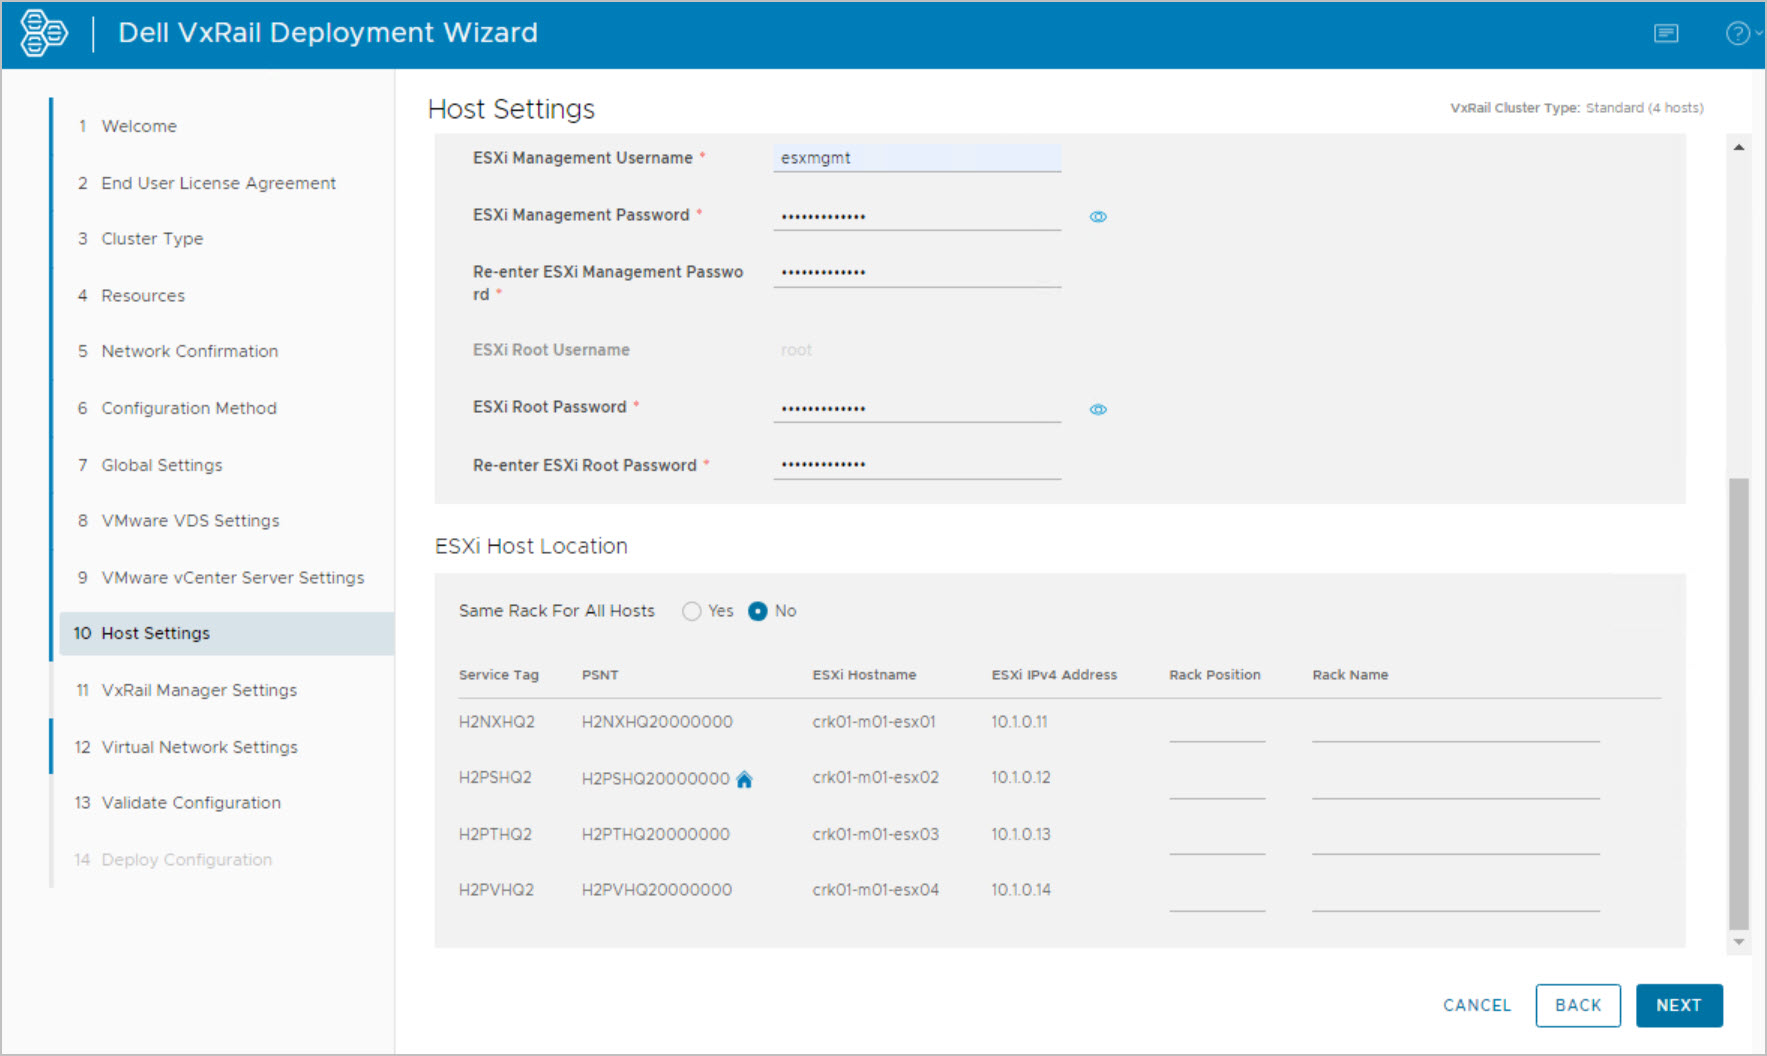
Task: Go to VxRail Manager Settings step
Action: [x=199, y=690]
